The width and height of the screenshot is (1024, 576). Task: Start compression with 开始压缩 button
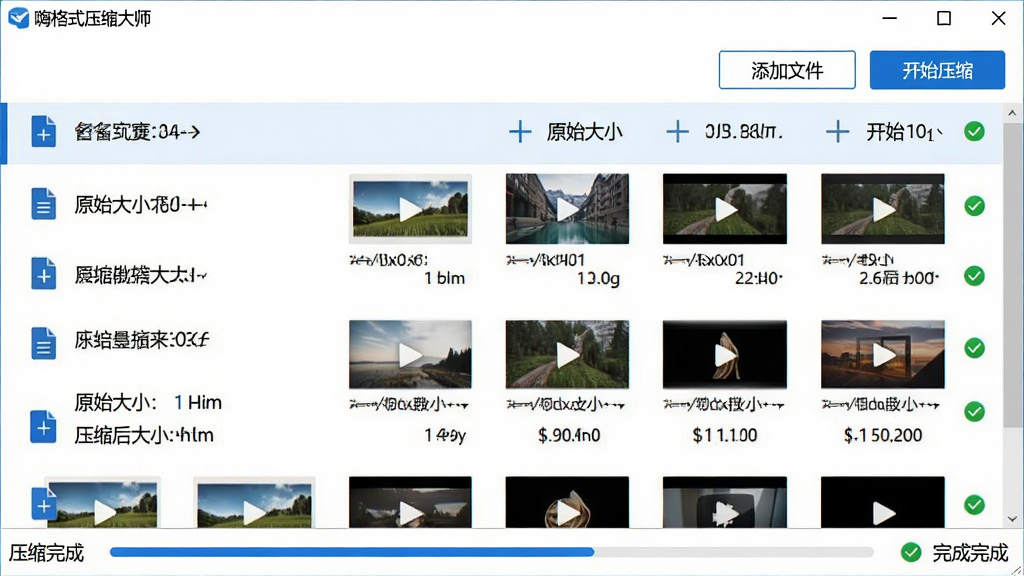(x=937, y=70)
